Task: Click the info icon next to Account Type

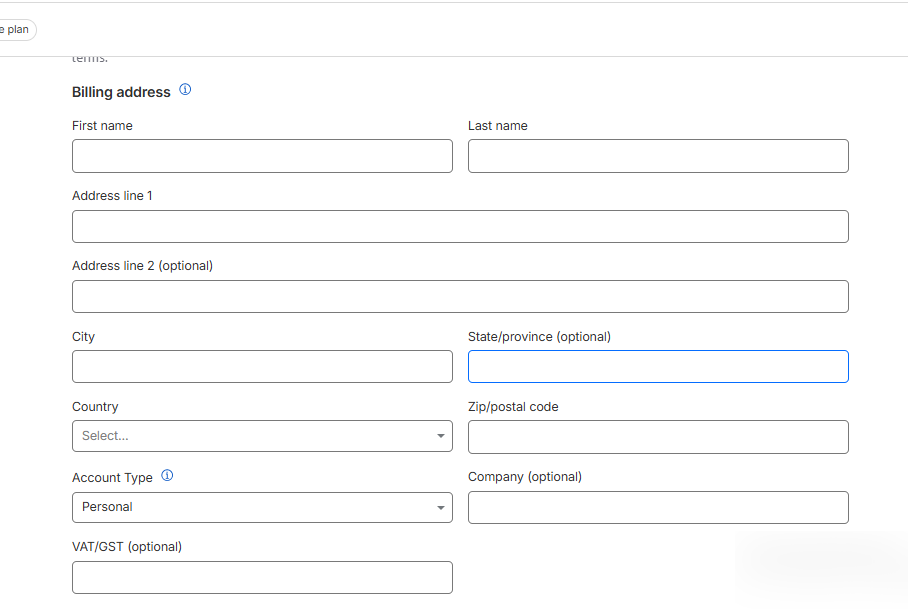Action: tap(167, 475)
